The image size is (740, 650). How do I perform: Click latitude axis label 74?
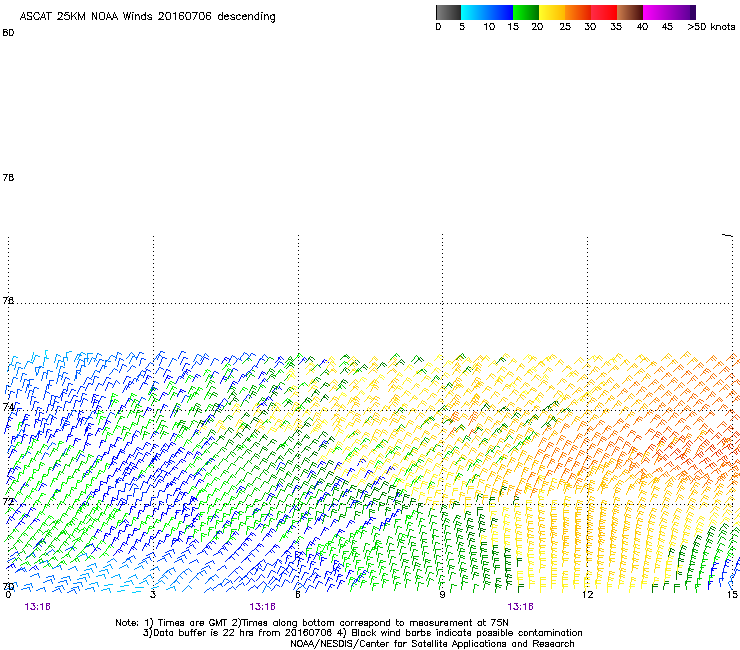[8, 406]
